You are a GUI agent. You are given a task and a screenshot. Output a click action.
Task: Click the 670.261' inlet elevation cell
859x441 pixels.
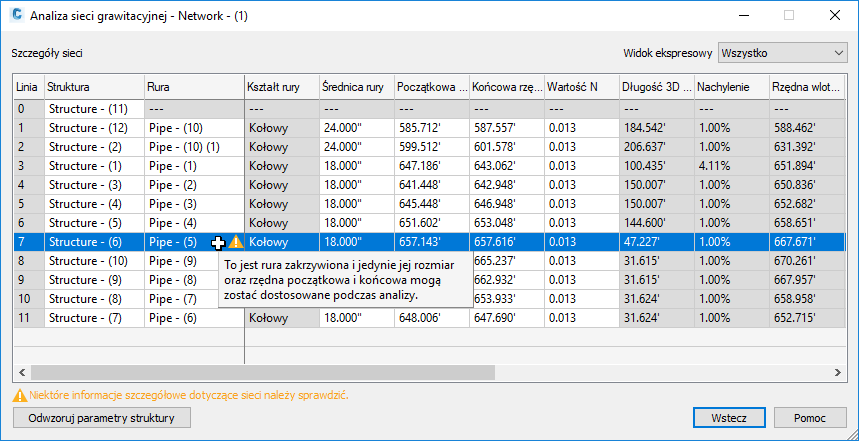[807, 261]
